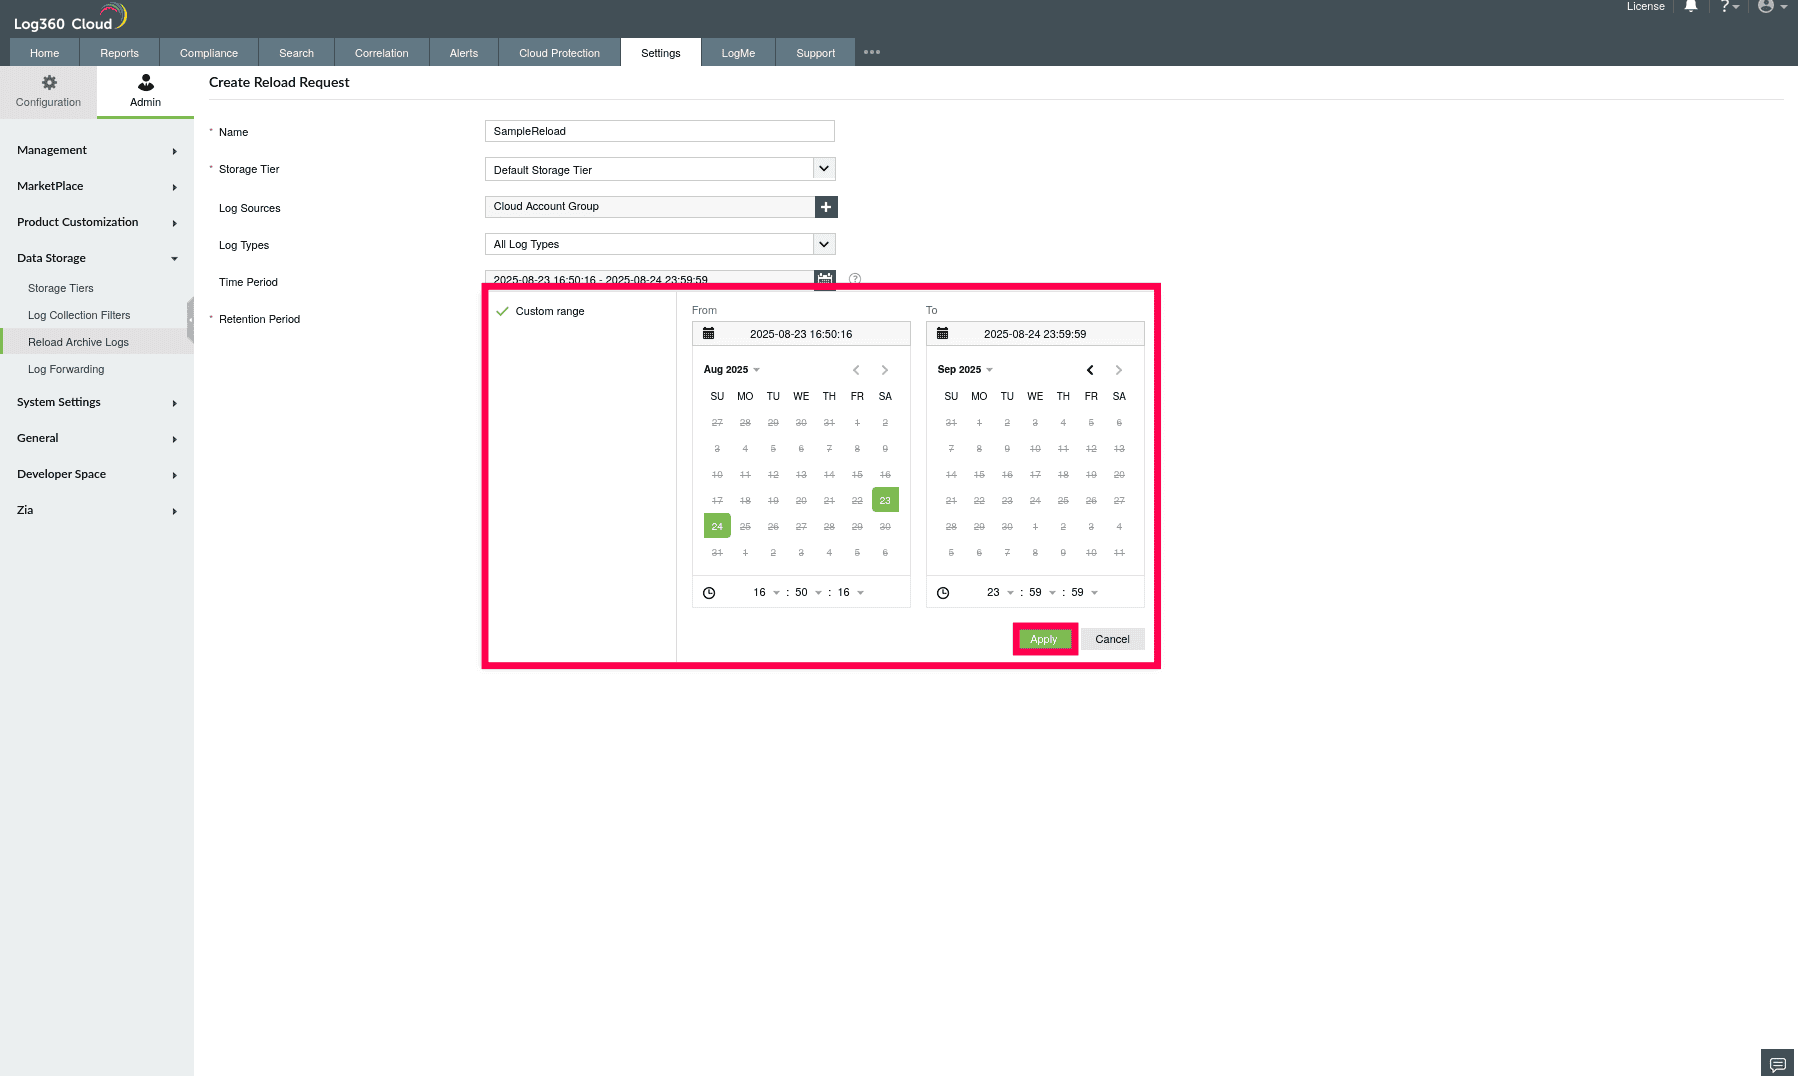Expand the General menu section

pyautogui.click(x=97, y=438)
